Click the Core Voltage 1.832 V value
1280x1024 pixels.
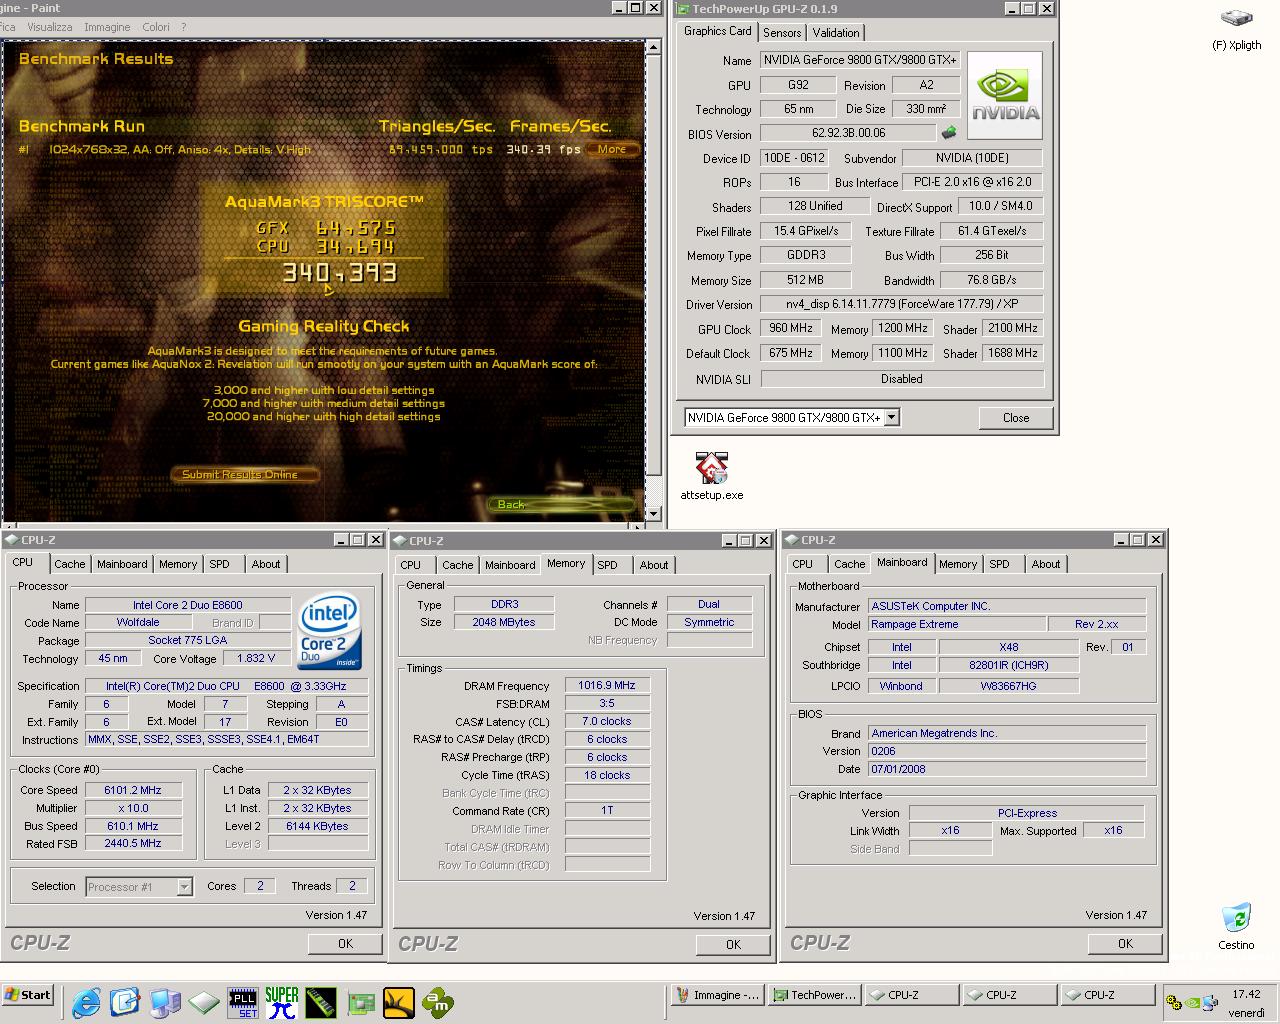256,658
